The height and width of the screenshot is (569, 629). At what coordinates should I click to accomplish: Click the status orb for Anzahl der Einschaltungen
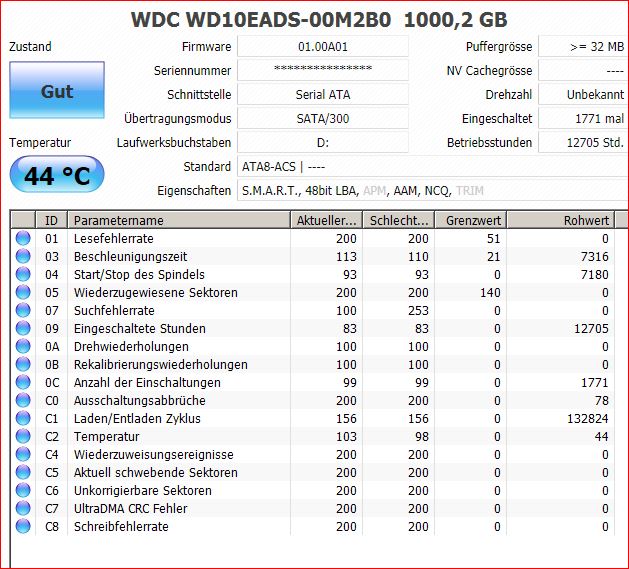(x=23, y=382)
